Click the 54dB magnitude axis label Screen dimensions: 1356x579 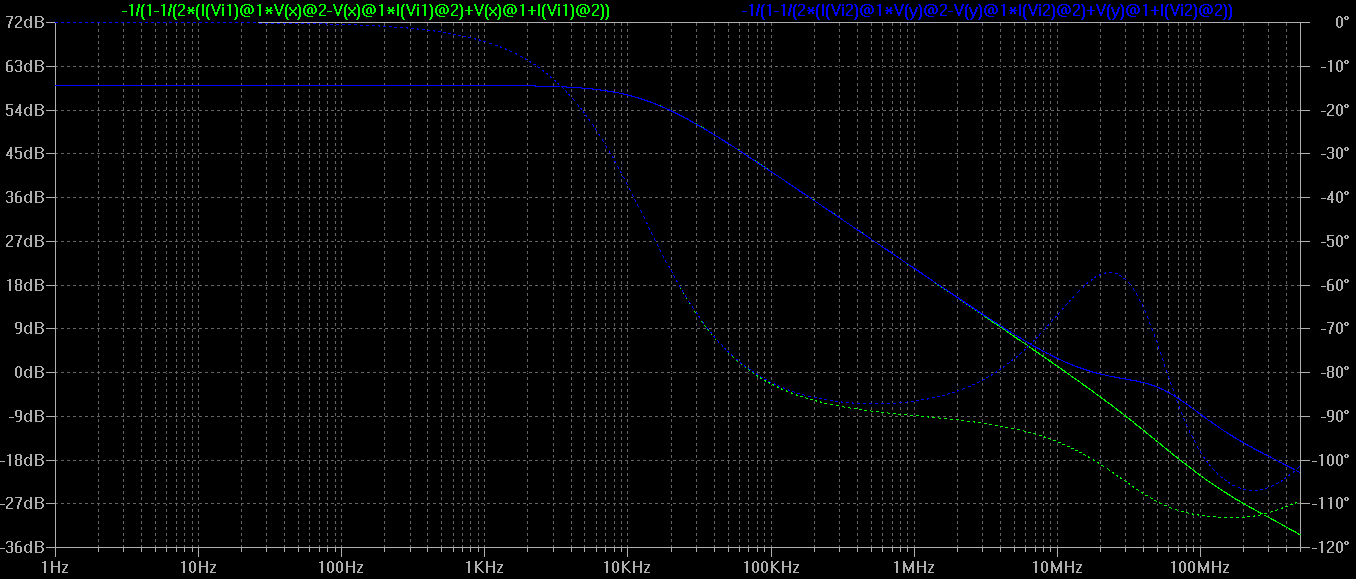24,110
